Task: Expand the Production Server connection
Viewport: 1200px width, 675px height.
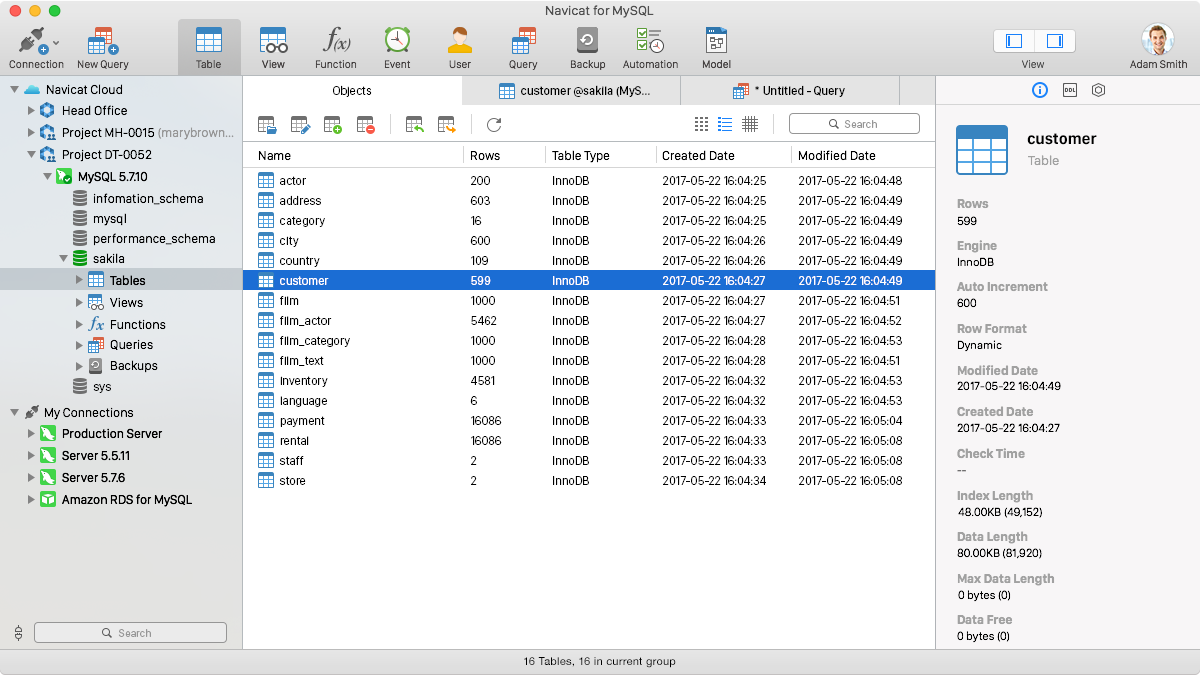Action: point(31,434)
